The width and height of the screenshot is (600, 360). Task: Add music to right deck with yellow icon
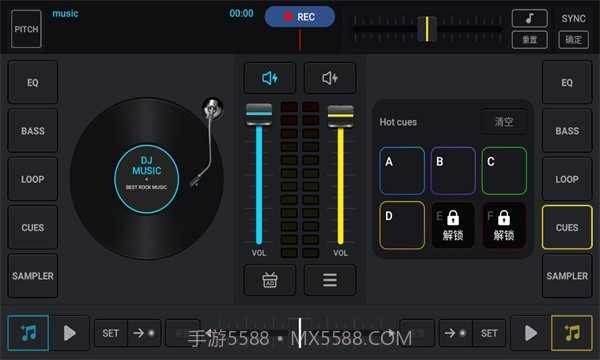coord(572,333)
